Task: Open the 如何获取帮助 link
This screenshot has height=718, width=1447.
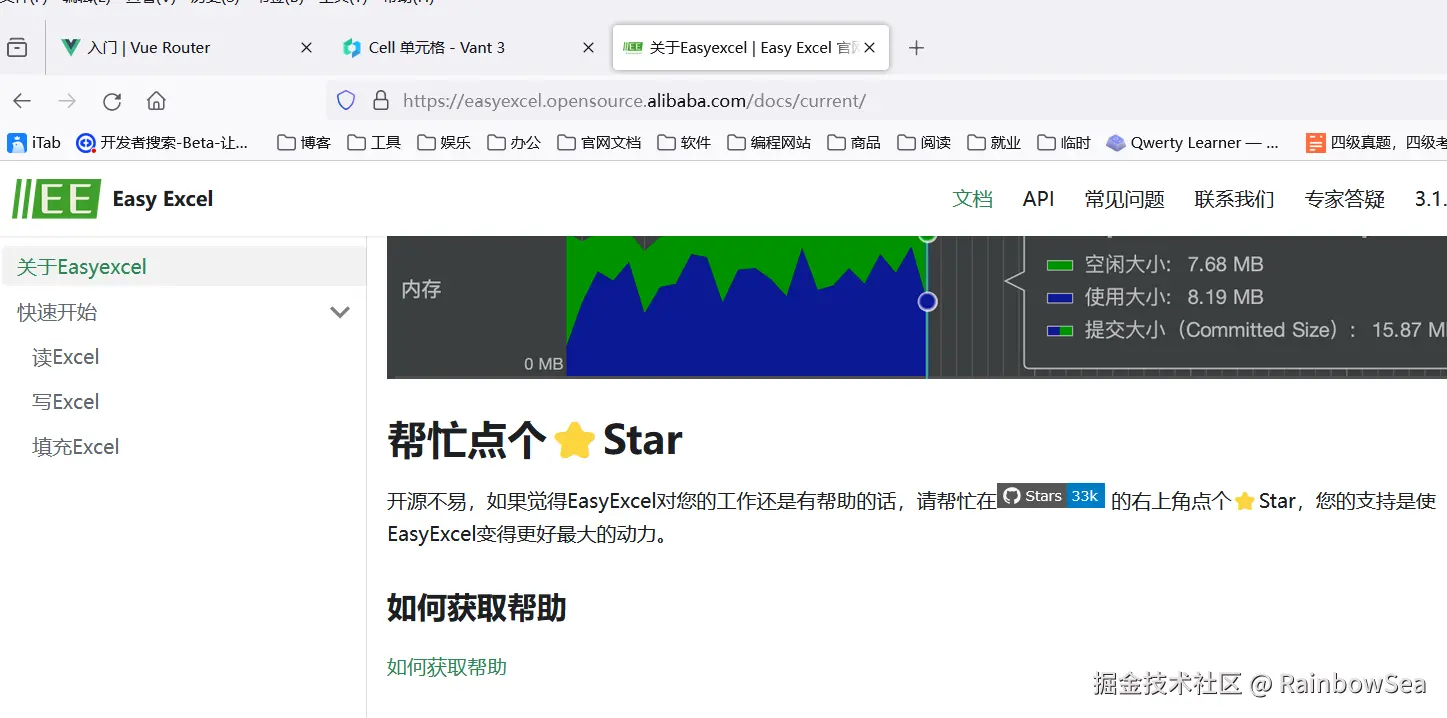Action: click(447, 667)
